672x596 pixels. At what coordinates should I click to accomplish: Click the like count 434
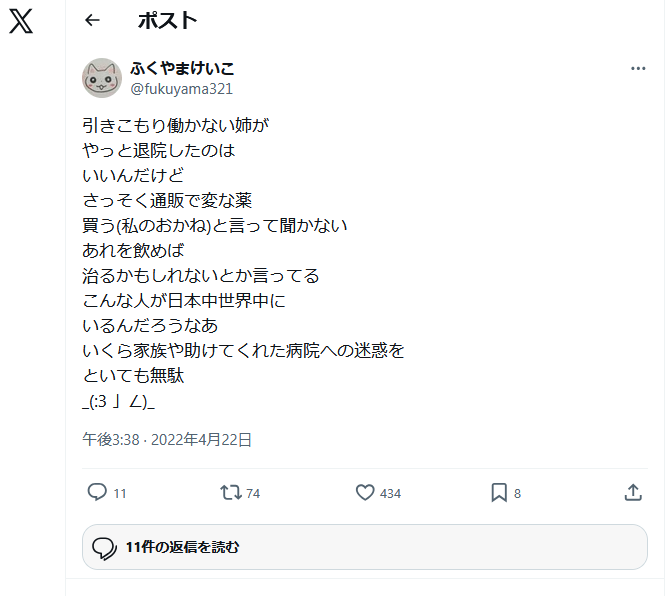click(390, 494)
